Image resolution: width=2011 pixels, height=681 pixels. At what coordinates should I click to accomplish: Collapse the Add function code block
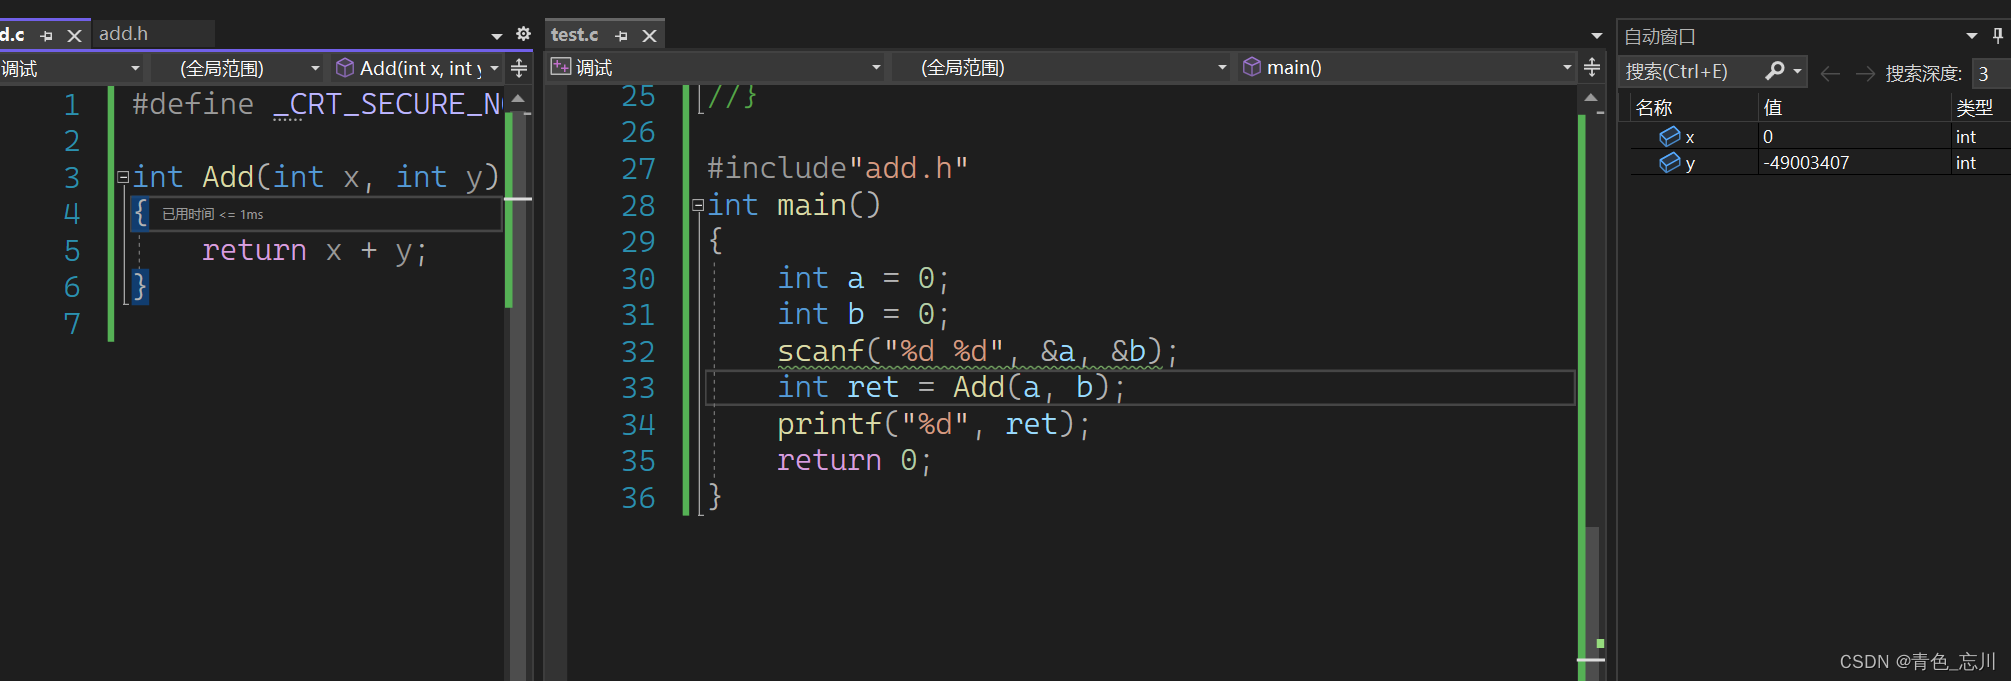123,178
